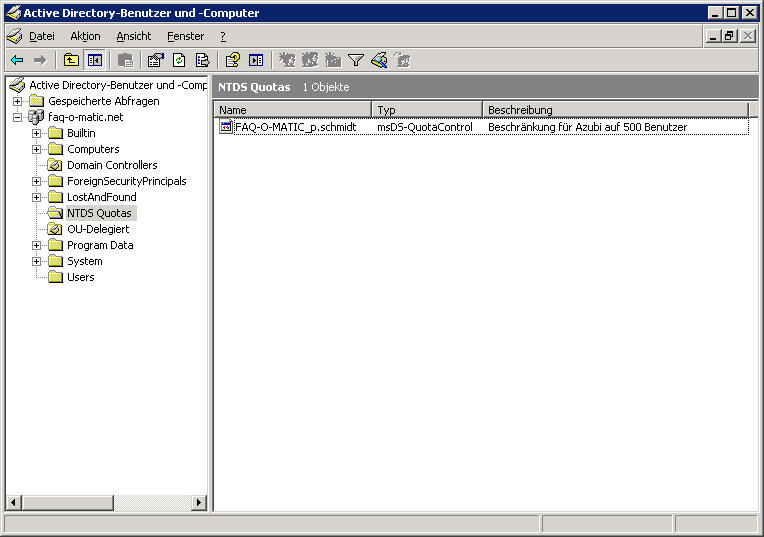Expand the LostAndFound node

pos(37,197)
